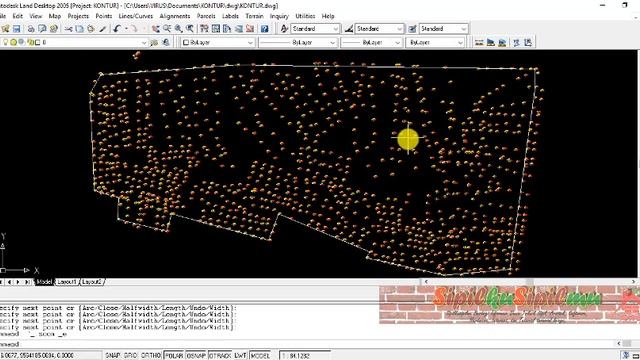Click the Save drawing icon
The height and width of the screenshot is (360, 640).
pyautogui.click(x=17, y=29)
